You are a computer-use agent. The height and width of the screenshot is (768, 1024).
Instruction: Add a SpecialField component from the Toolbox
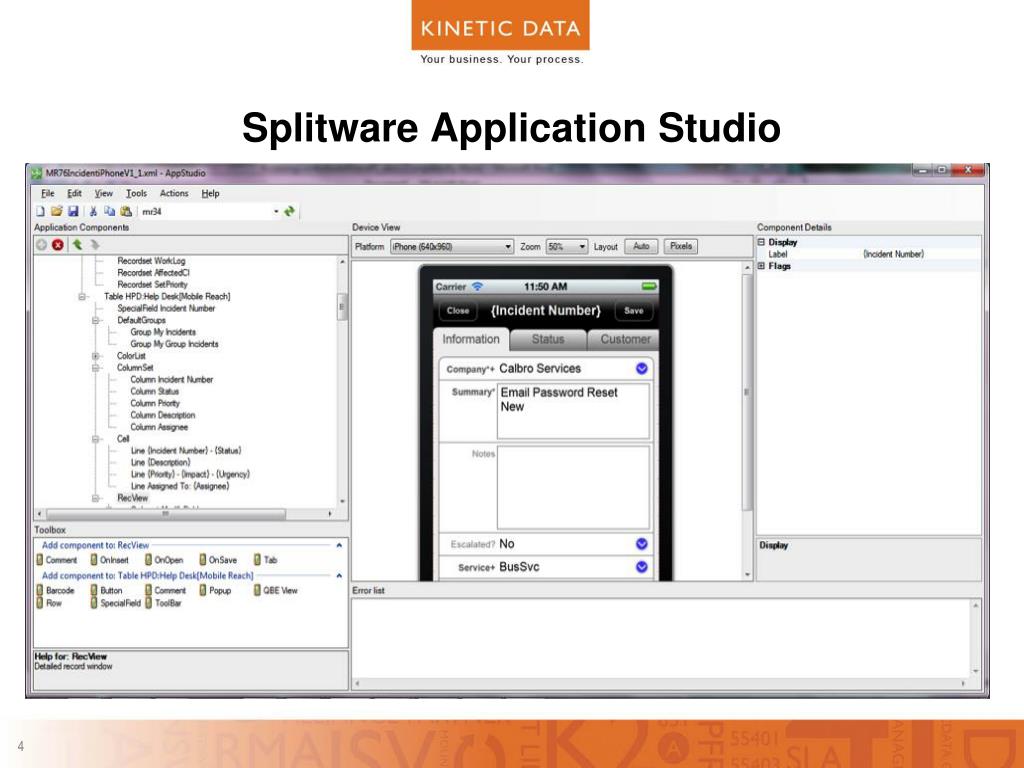click(x=116, y=603)
